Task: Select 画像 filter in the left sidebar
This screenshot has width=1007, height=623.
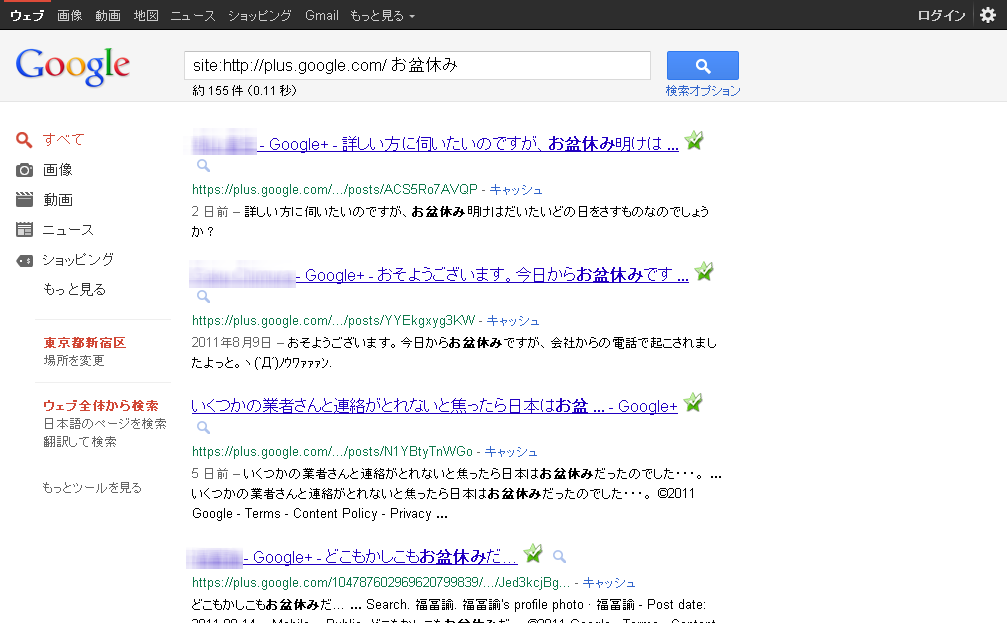Action: point(57,170)
